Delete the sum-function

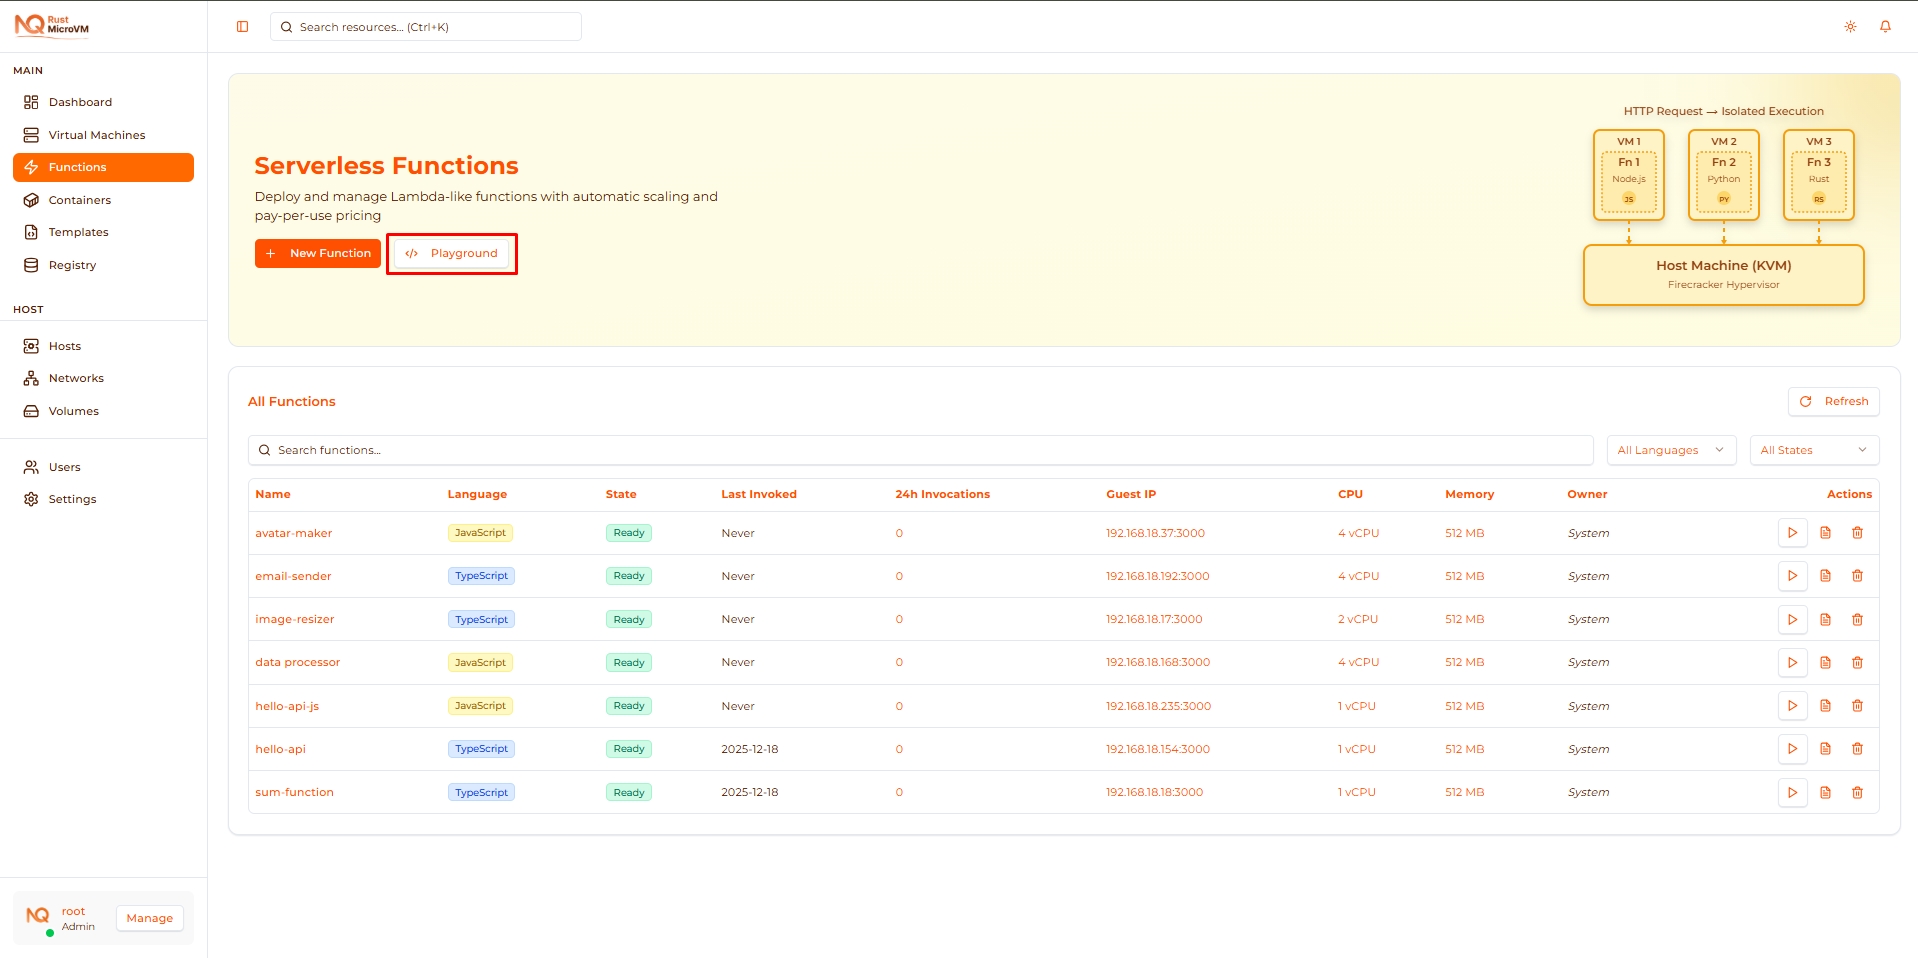point(1858,792)
